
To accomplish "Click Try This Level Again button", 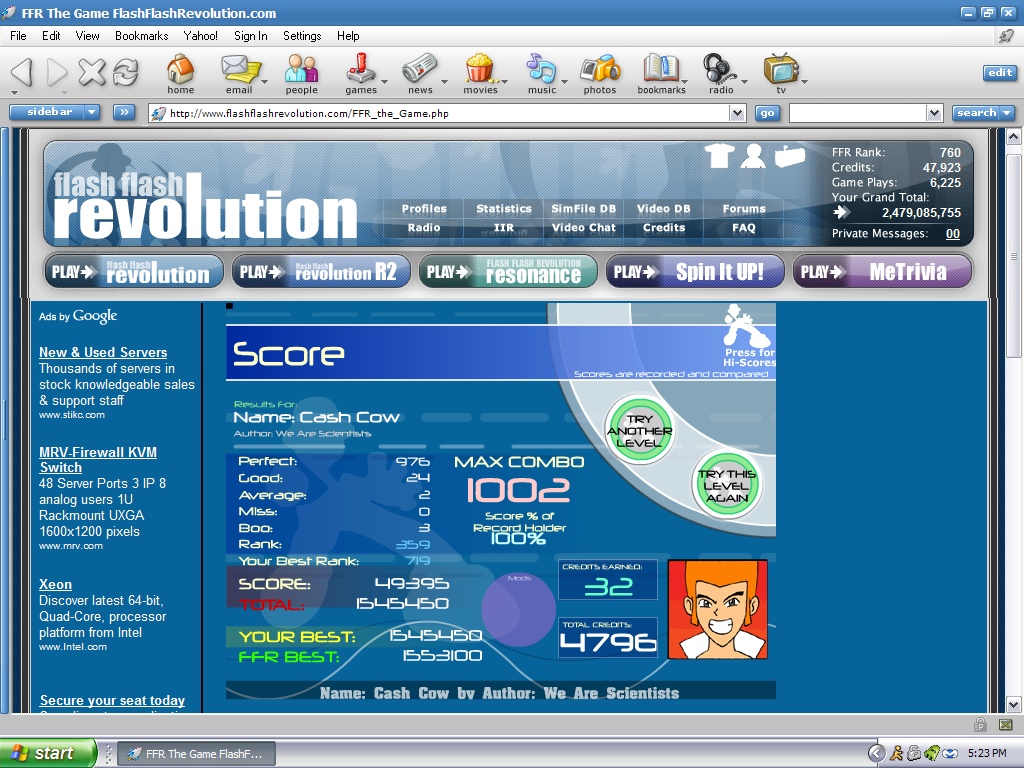I will coord(726,485).
